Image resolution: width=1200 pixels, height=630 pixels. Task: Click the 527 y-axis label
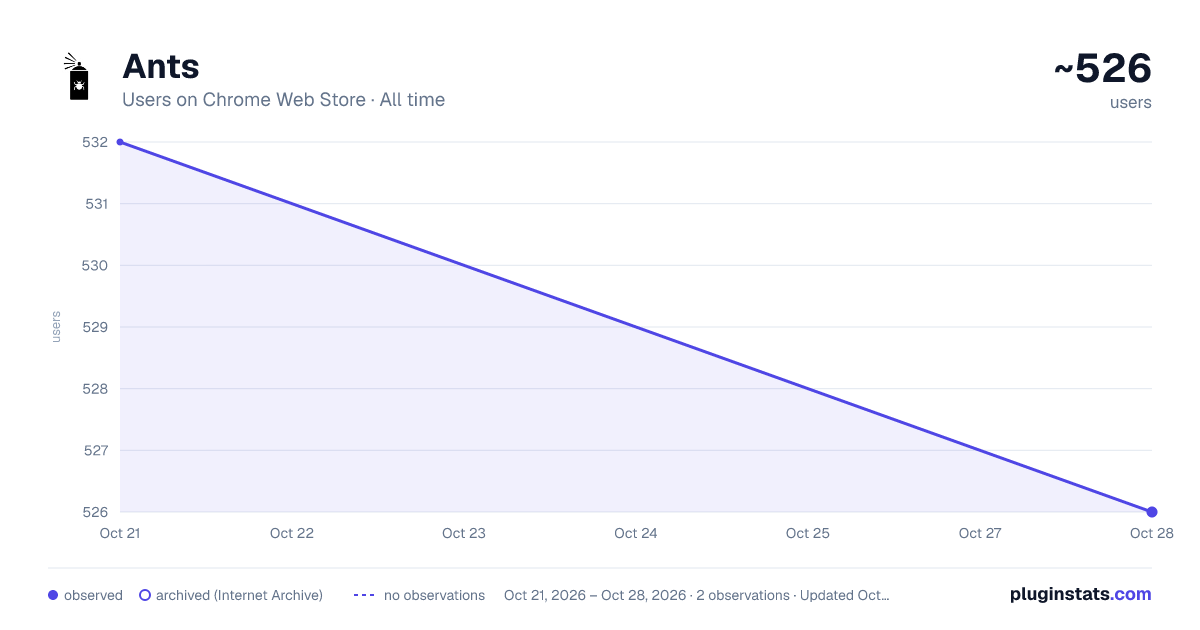(x=96, y=450)
